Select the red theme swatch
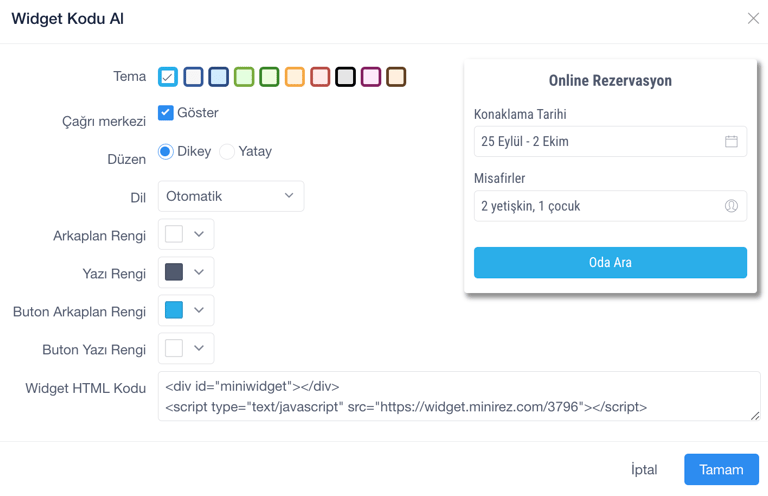The height and width of the screenshot is (496, 768). tap(320, 77)
